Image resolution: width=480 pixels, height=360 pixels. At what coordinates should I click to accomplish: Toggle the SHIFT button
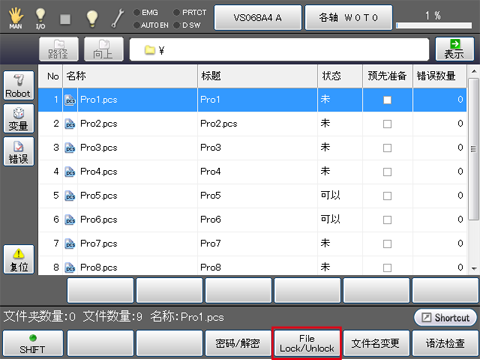tap(33, 343)
